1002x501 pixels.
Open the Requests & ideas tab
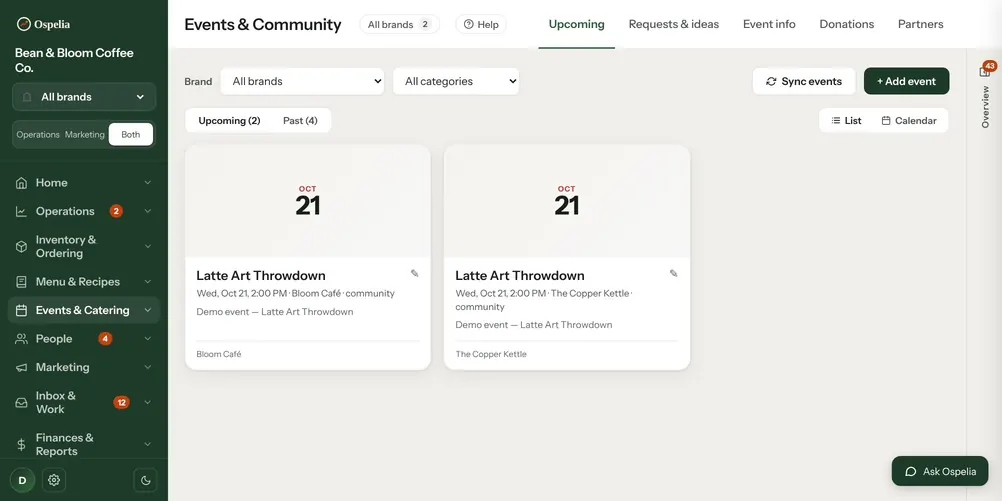coord(674,24)
